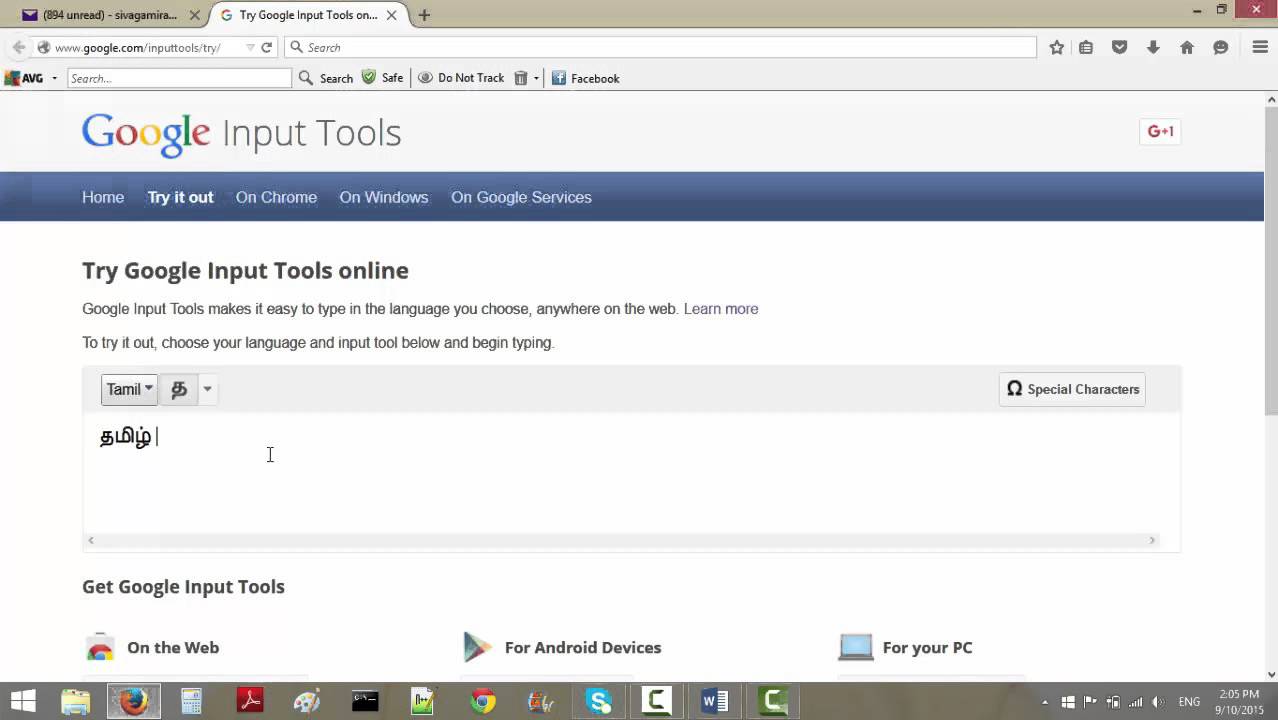Click the text area left scroll arrow
The width and height of the screenshot is (1278, 720).
[90, 540]
